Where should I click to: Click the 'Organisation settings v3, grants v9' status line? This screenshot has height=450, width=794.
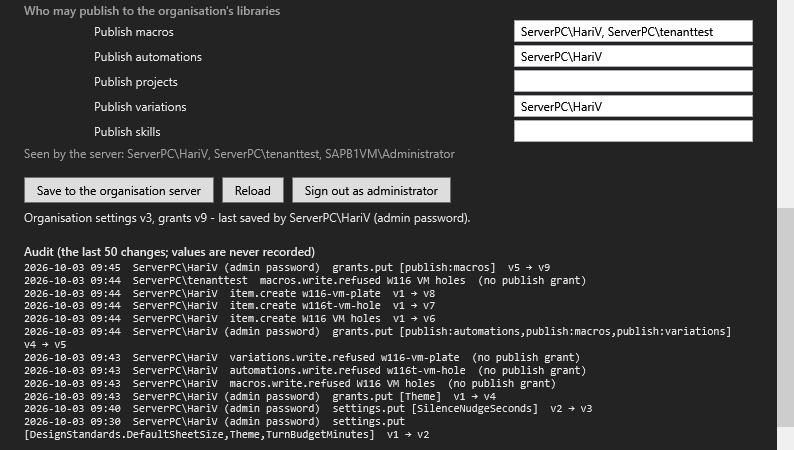247,218
